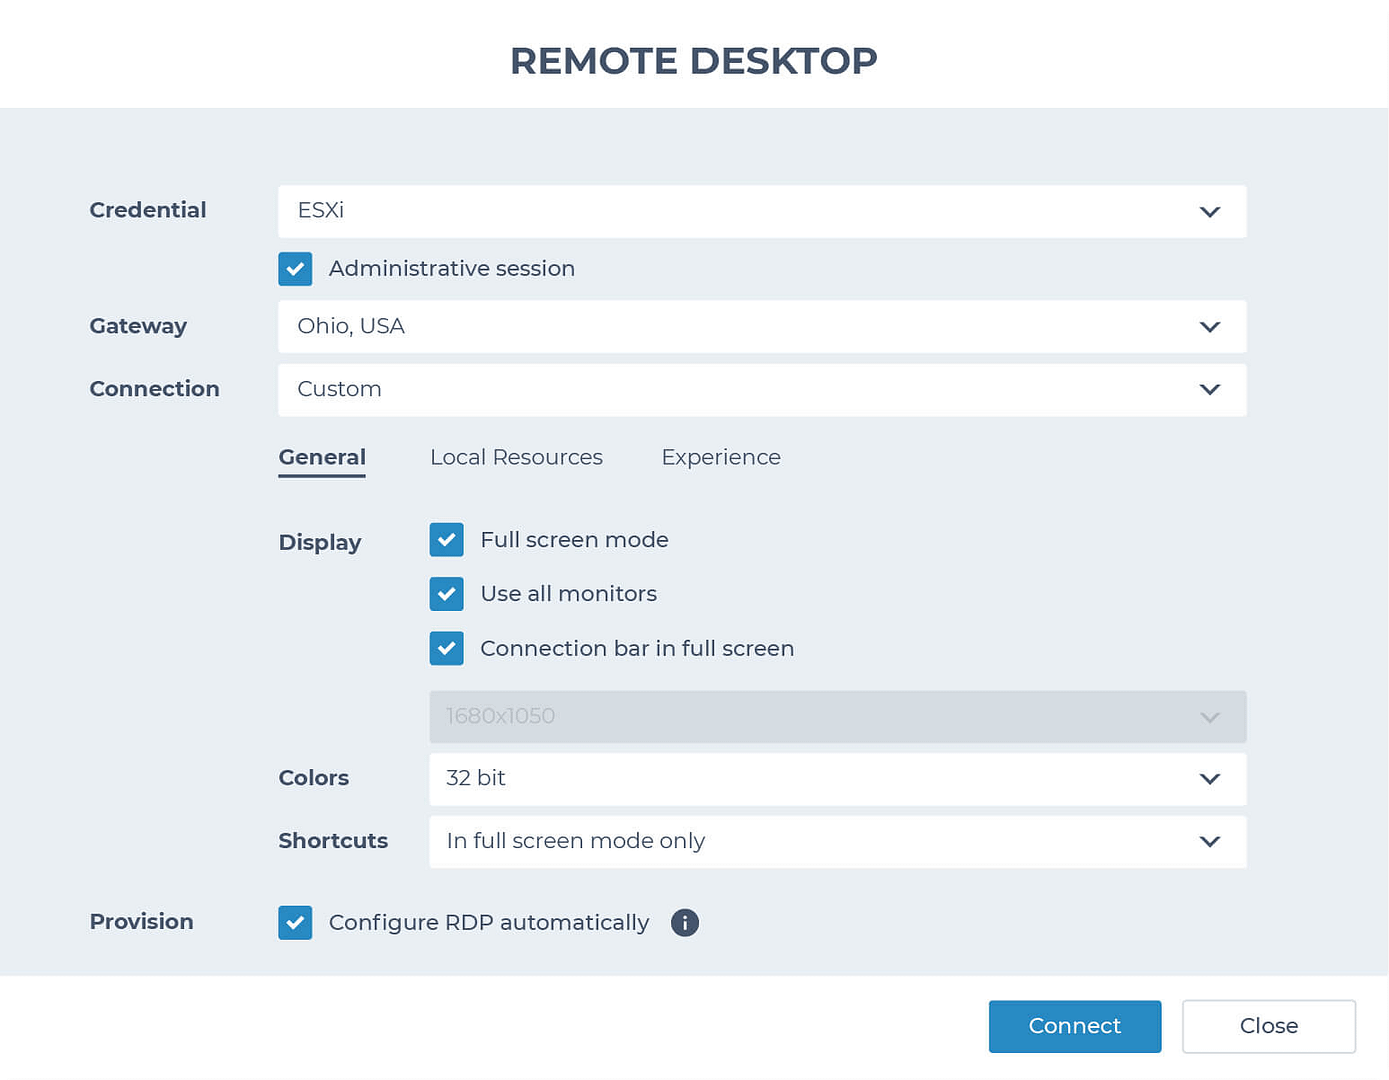Disable Full screen mode
1389x1080 pixels.
tap(446, 539)
